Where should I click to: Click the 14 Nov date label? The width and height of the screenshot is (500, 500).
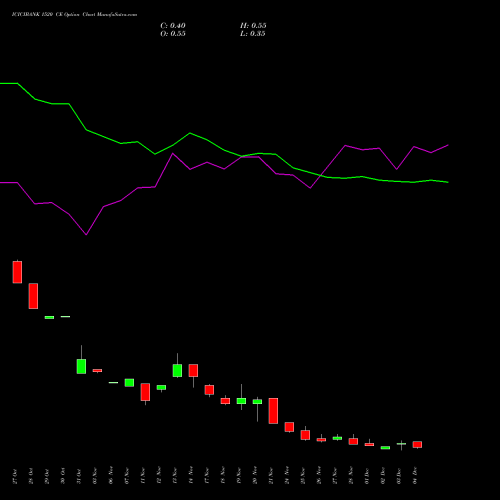191,476
